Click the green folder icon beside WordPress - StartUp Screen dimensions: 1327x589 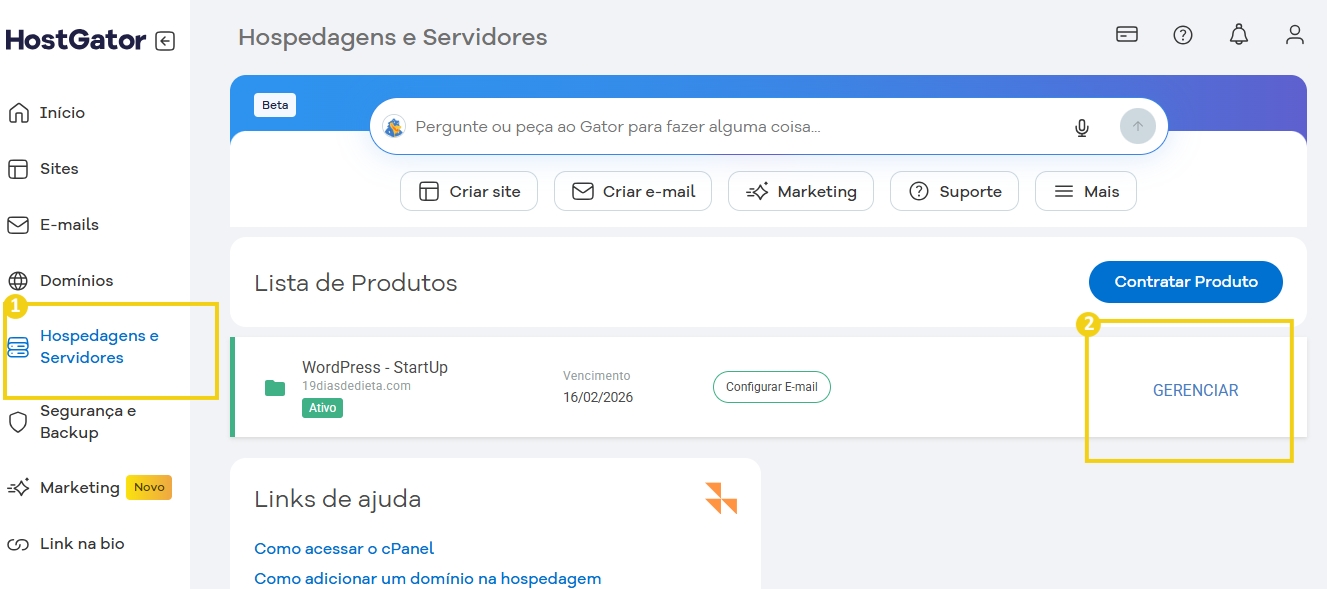pos(274,386)
